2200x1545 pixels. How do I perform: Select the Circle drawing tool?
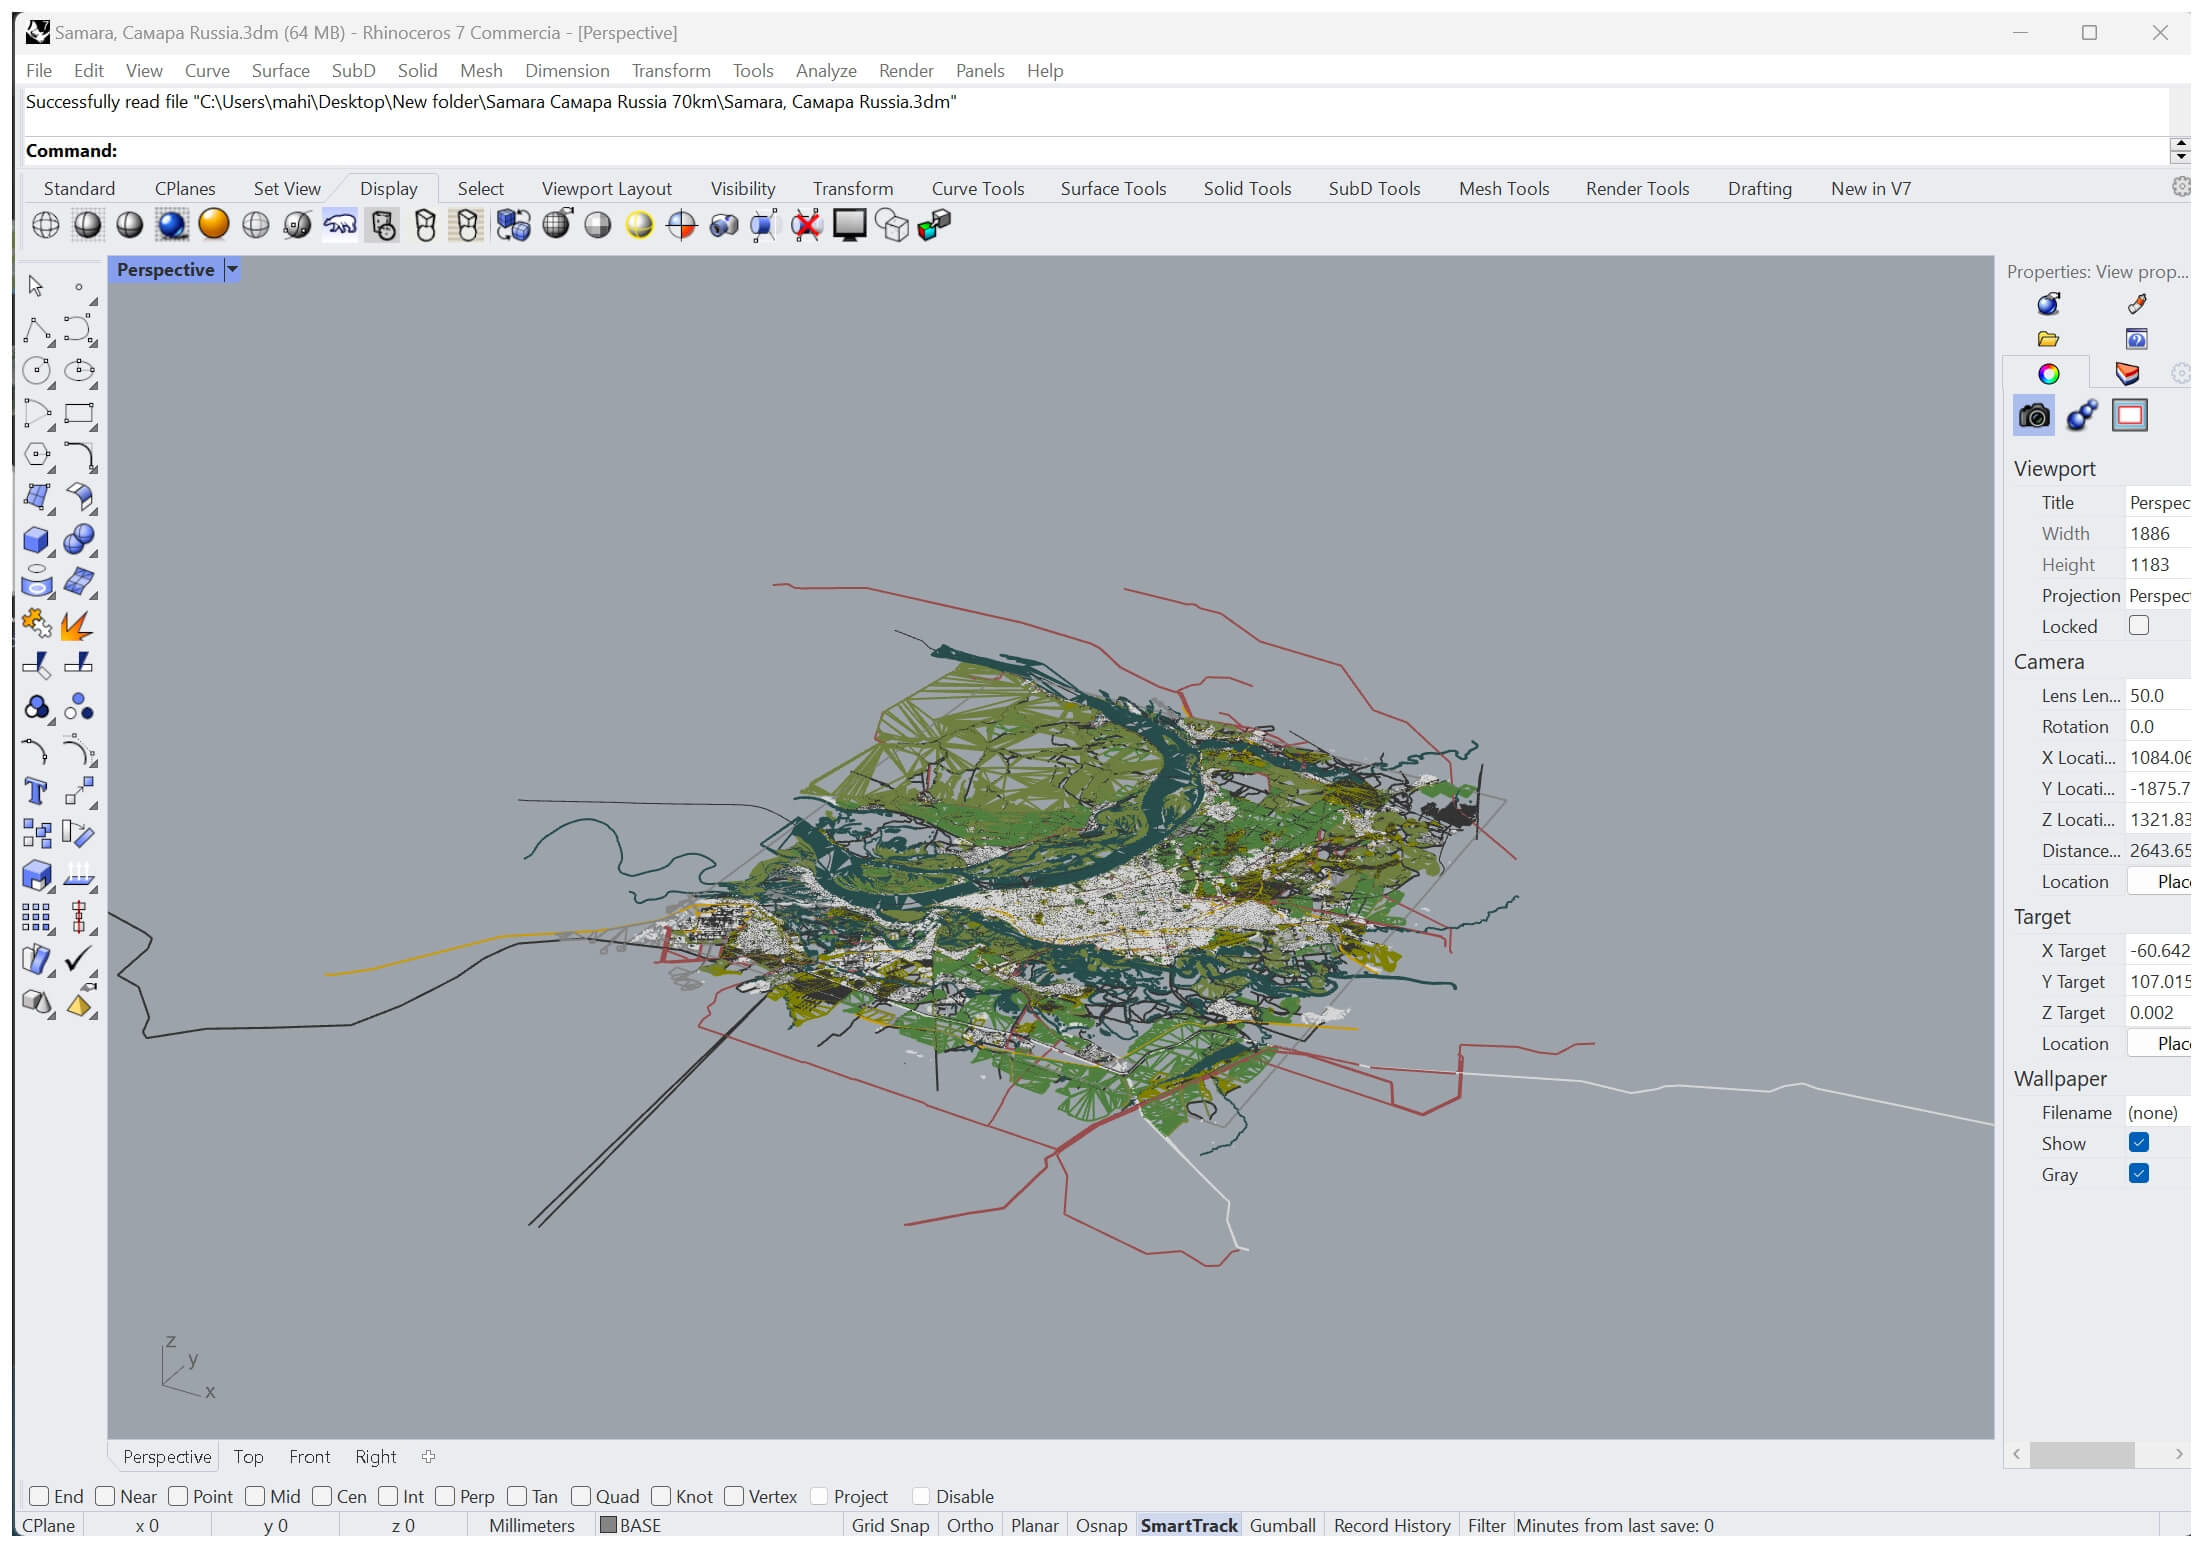(36, 372)
